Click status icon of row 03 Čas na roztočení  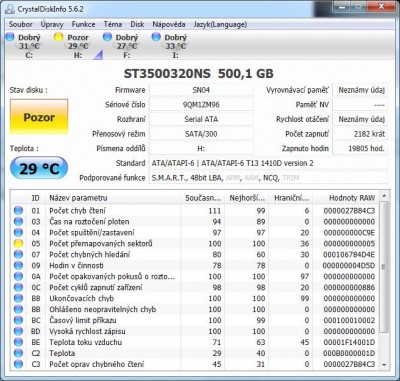click(18, 221)
